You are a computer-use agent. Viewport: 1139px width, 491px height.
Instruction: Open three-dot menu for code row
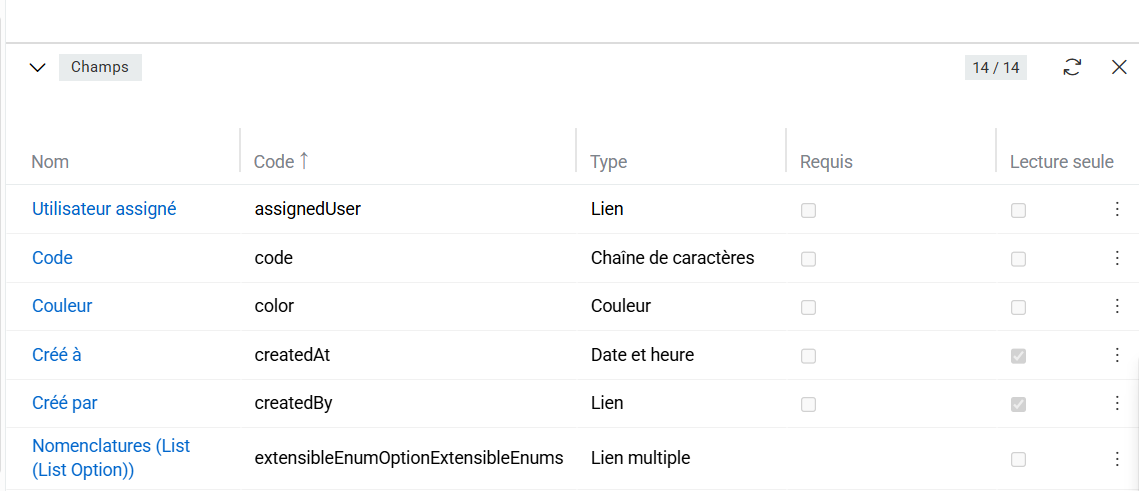click(1117, 258)
